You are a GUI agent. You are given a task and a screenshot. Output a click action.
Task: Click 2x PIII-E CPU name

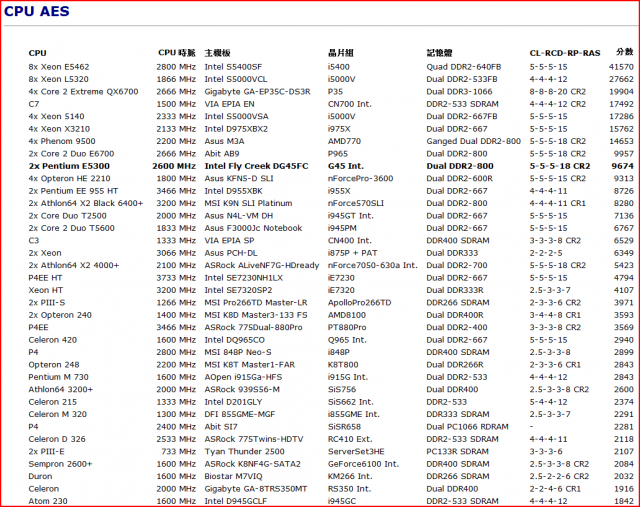tap(47, 451)
